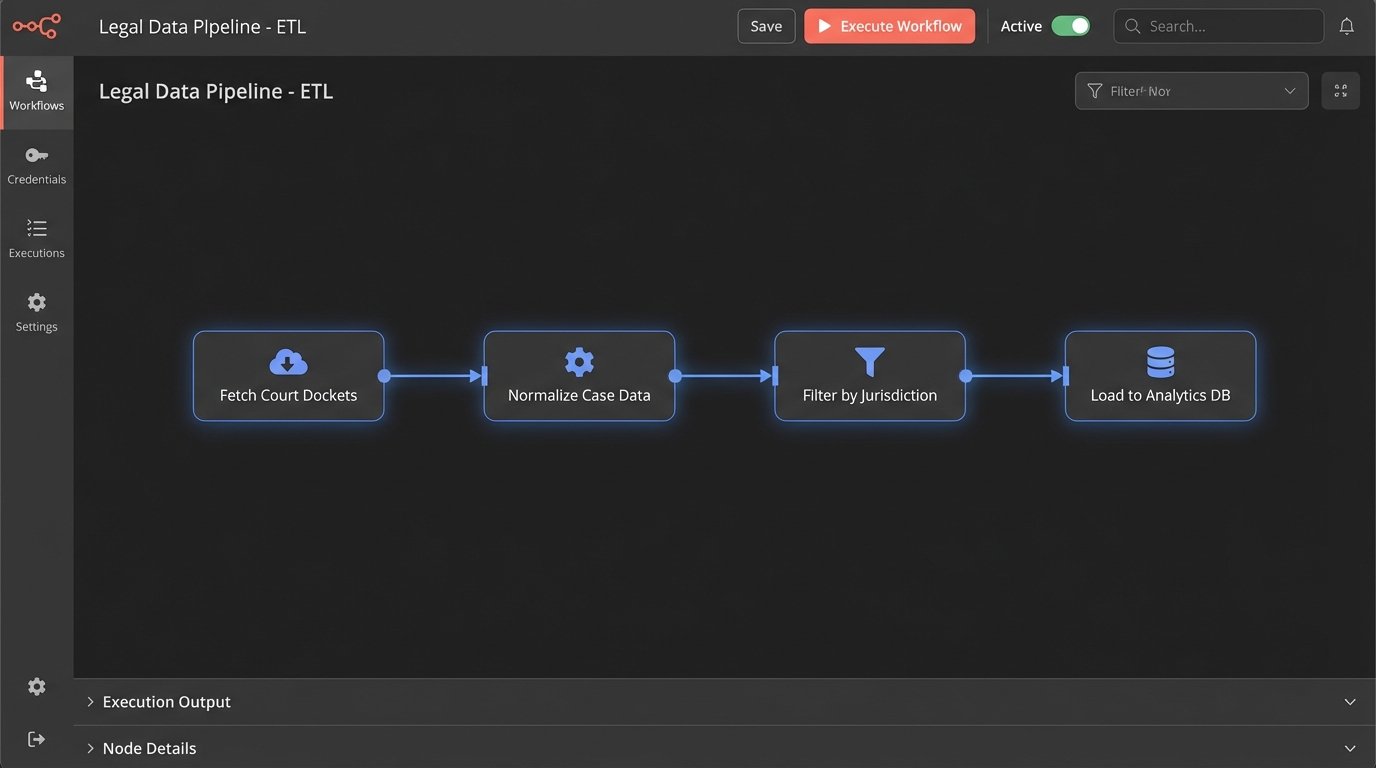Viewport: 1376px width, 768px height.
Task: Click the Filter by Jurisdiction funnel icon
Action: tap(870, 362)
